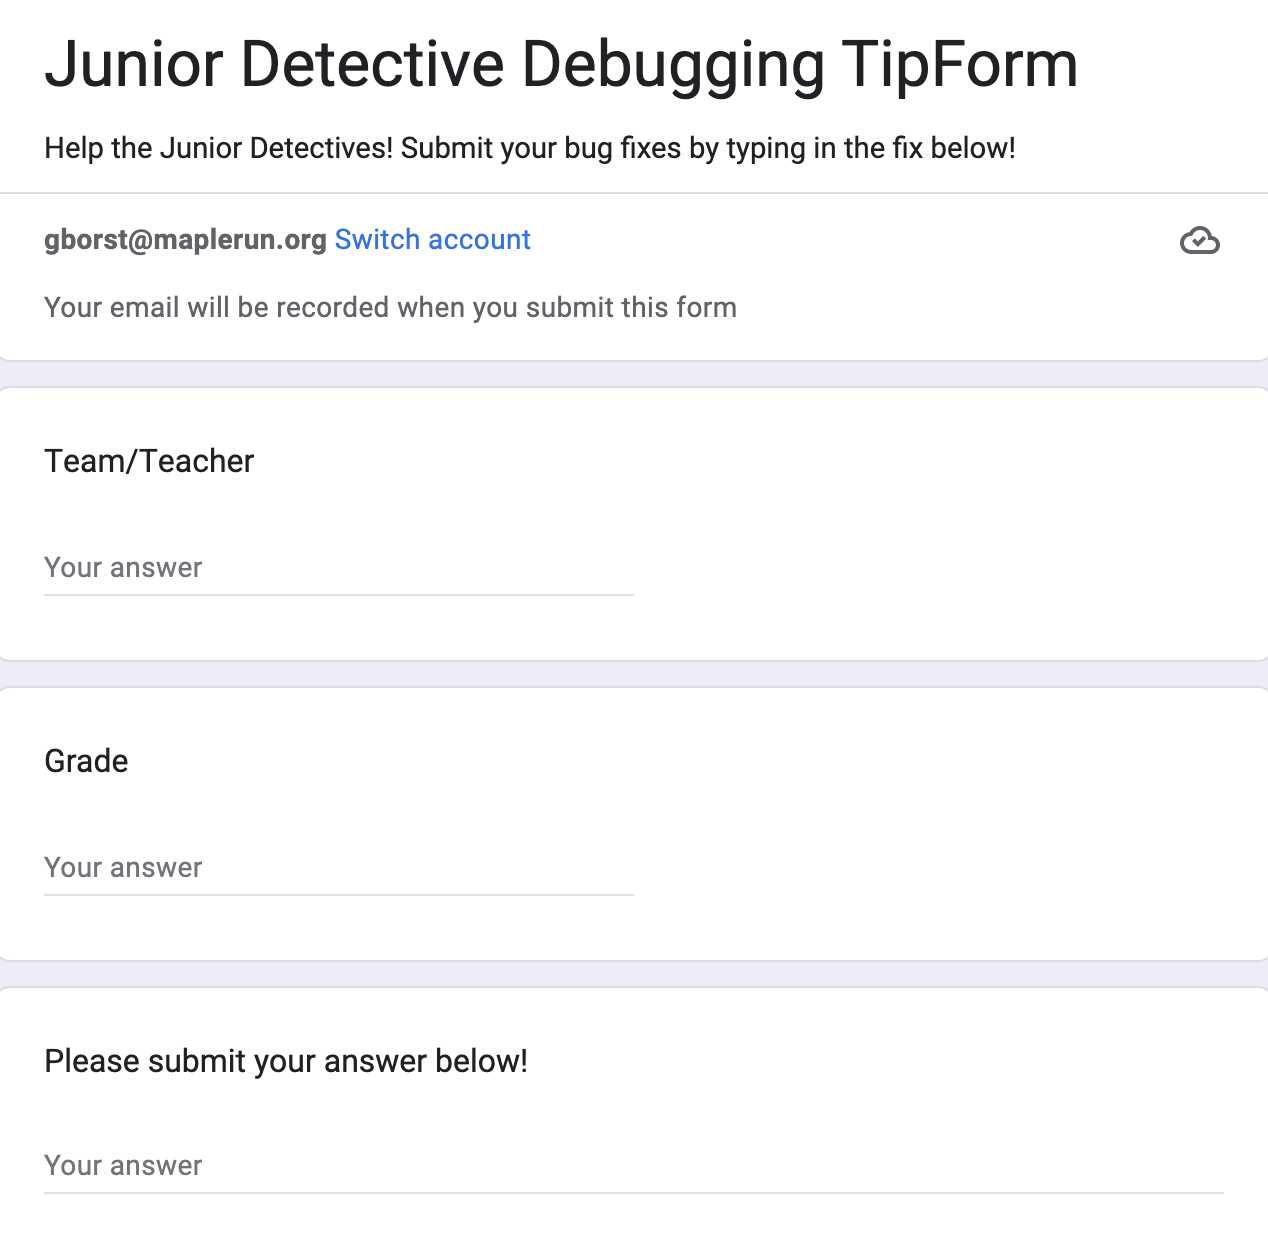This screenshot has width=1268, height=1246.
Task: Open the Switch account link
Action: pyautogui.click(x=432, y=240)
